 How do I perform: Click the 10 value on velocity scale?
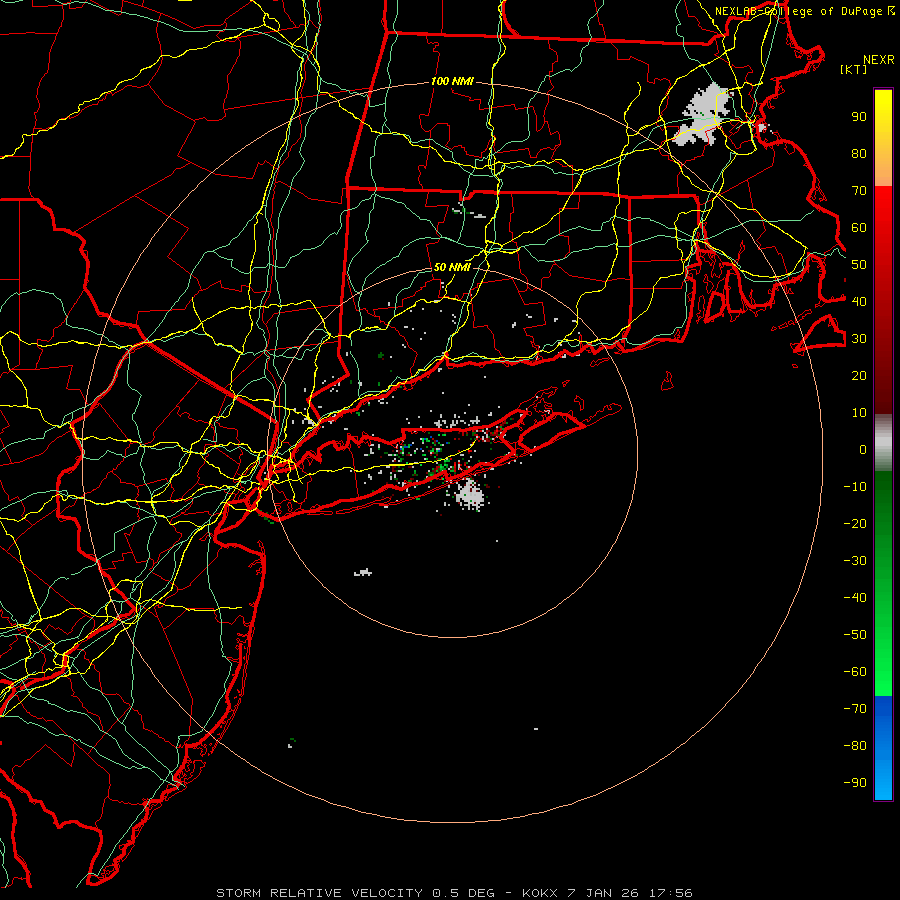tap(859, 413)
